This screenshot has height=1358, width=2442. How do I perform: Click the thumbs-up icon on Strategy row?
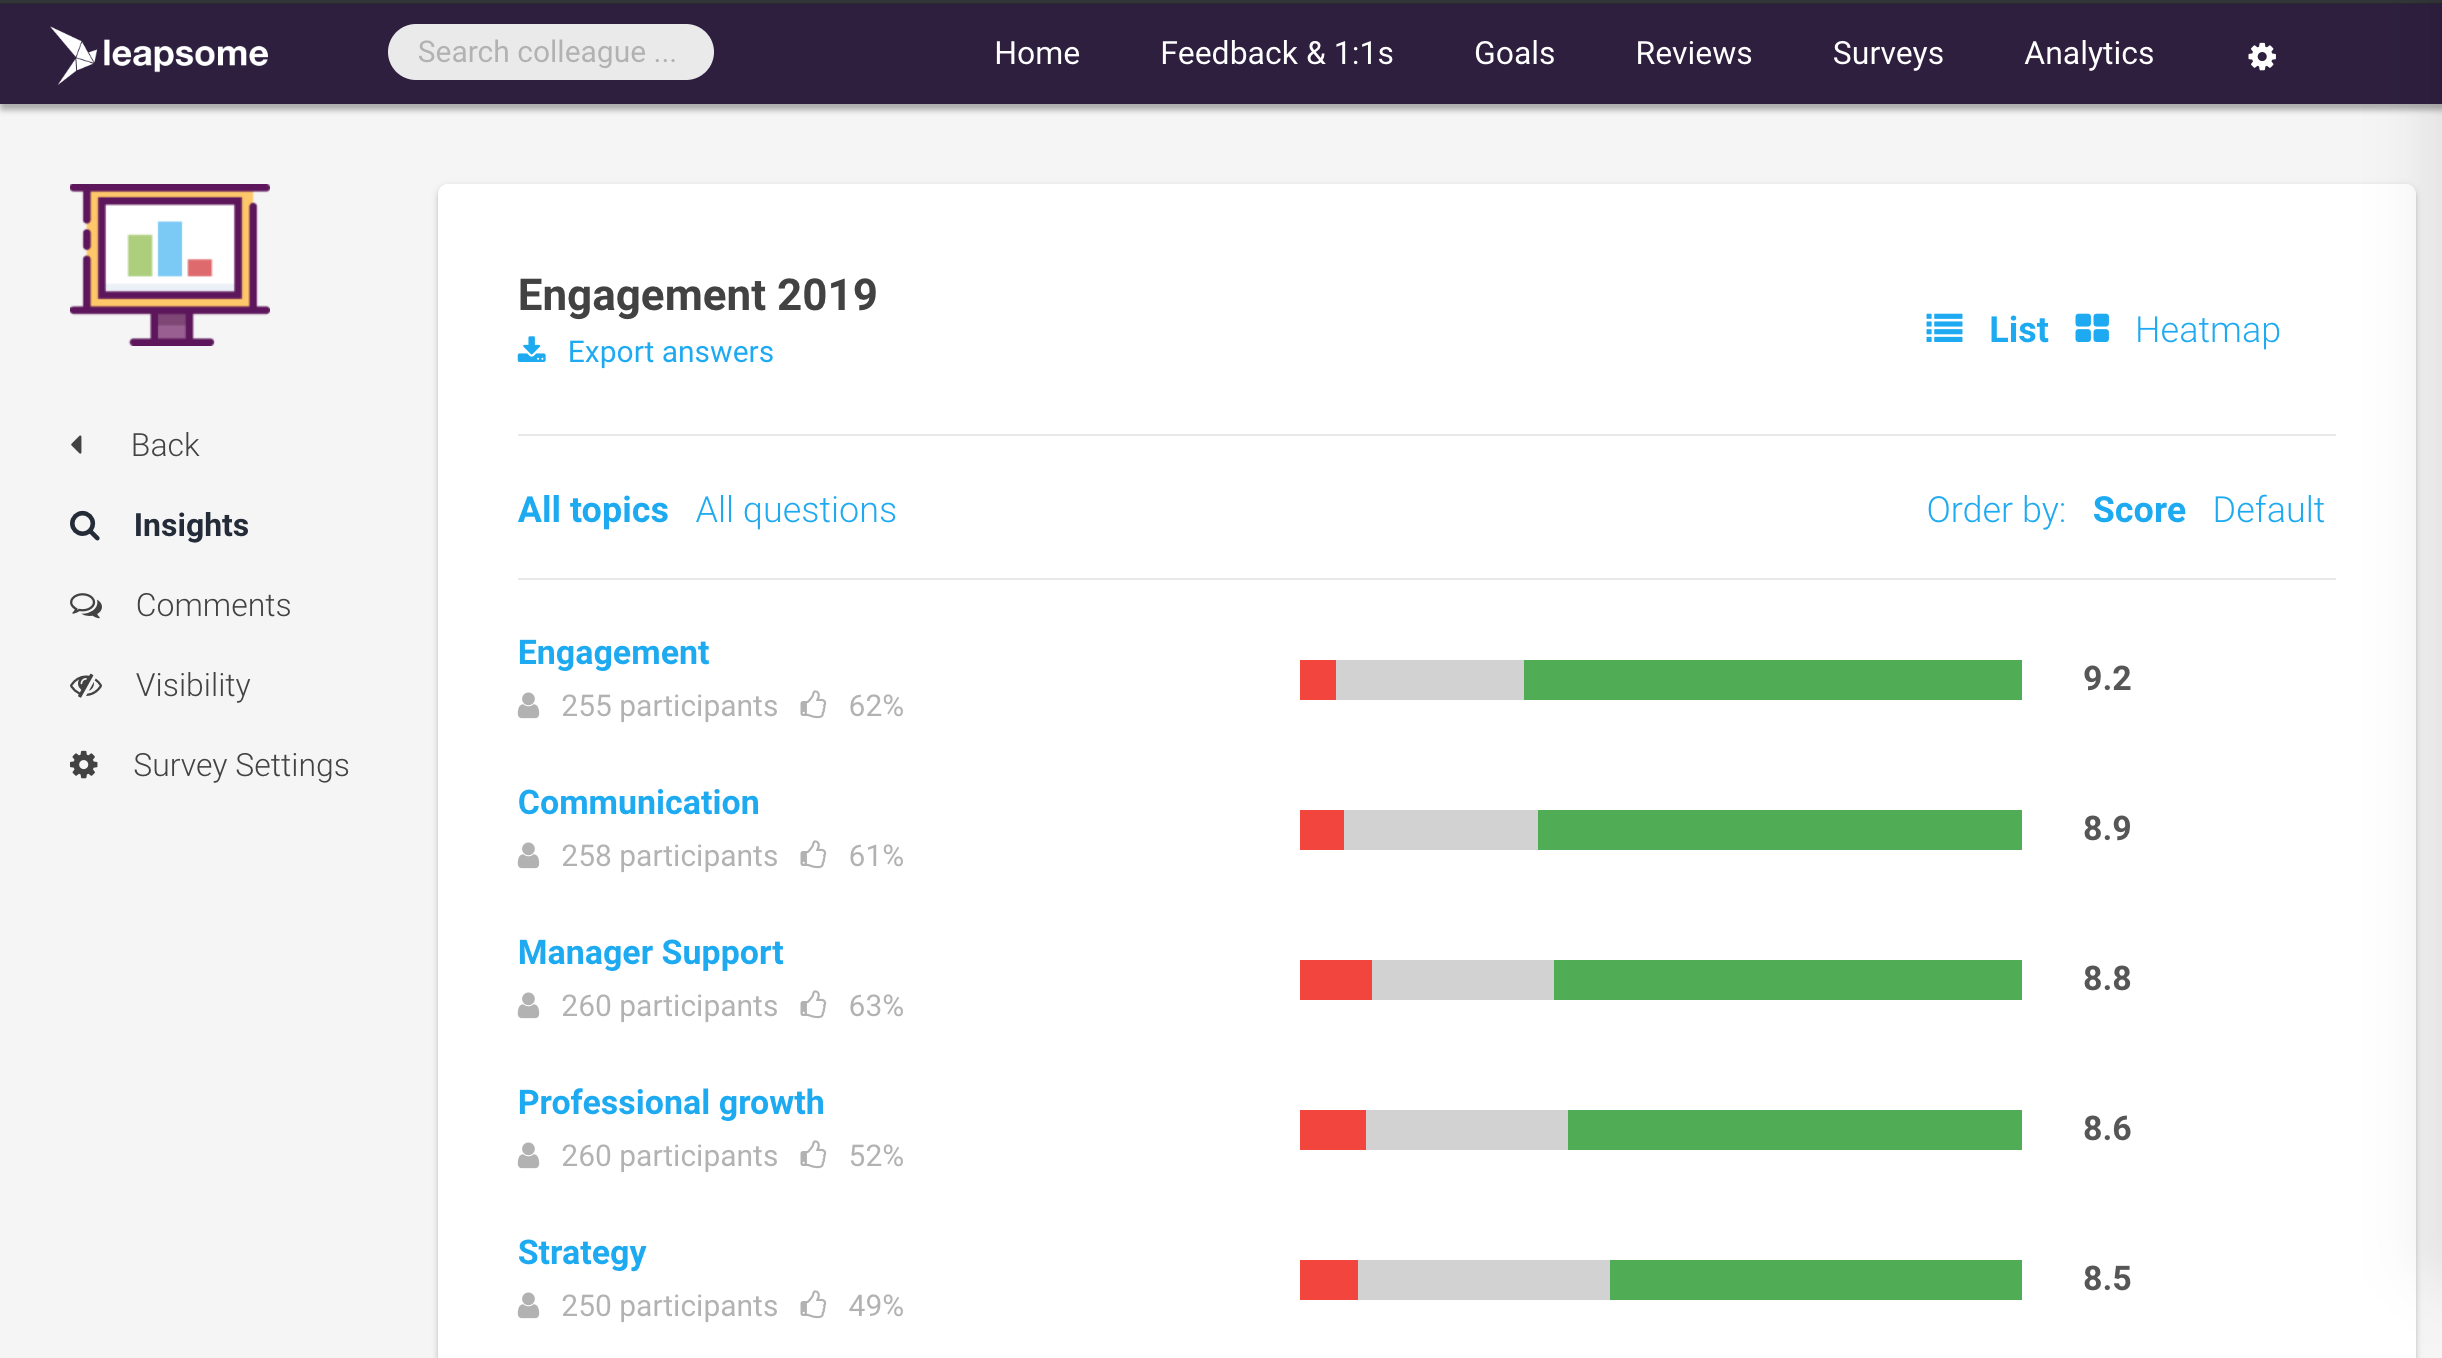(x=814, y=1305)
